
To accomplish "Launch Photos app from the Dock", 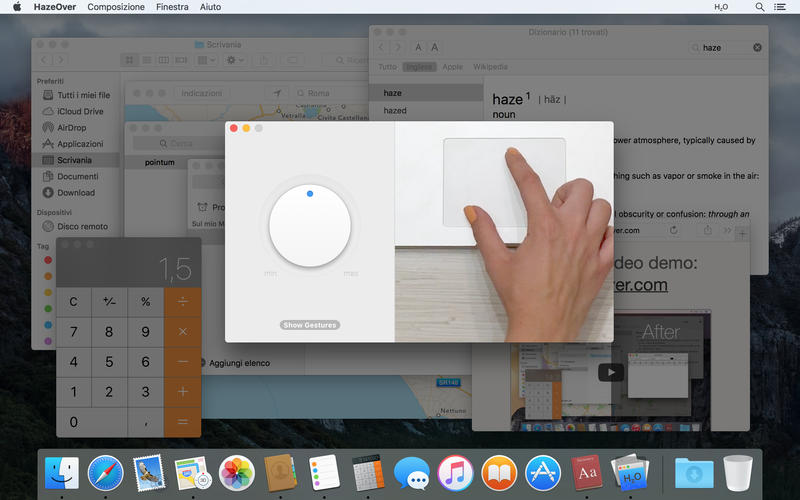I will (236, 473).
